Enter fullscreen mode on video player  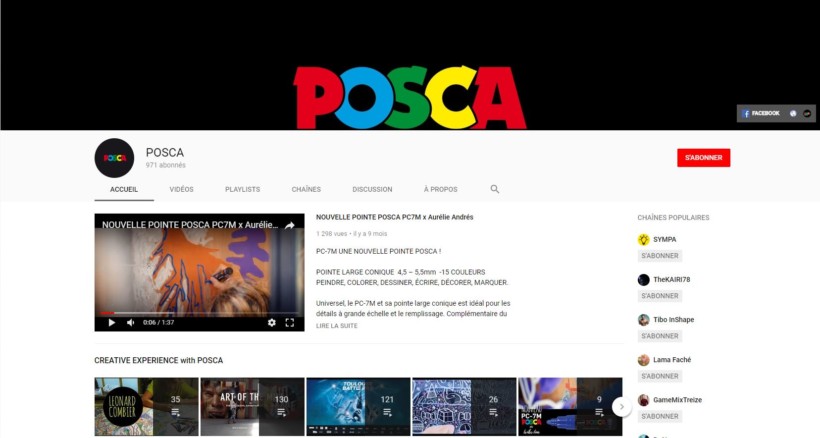[x=290, y=322]
